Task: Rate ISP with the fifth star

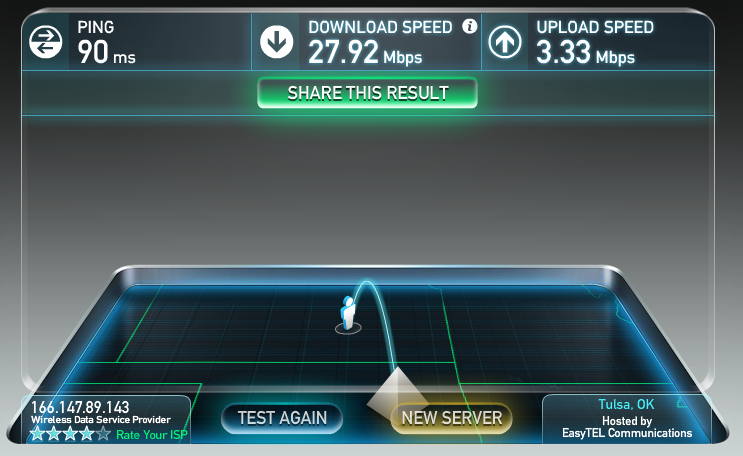Action: (x=103, y=434)
